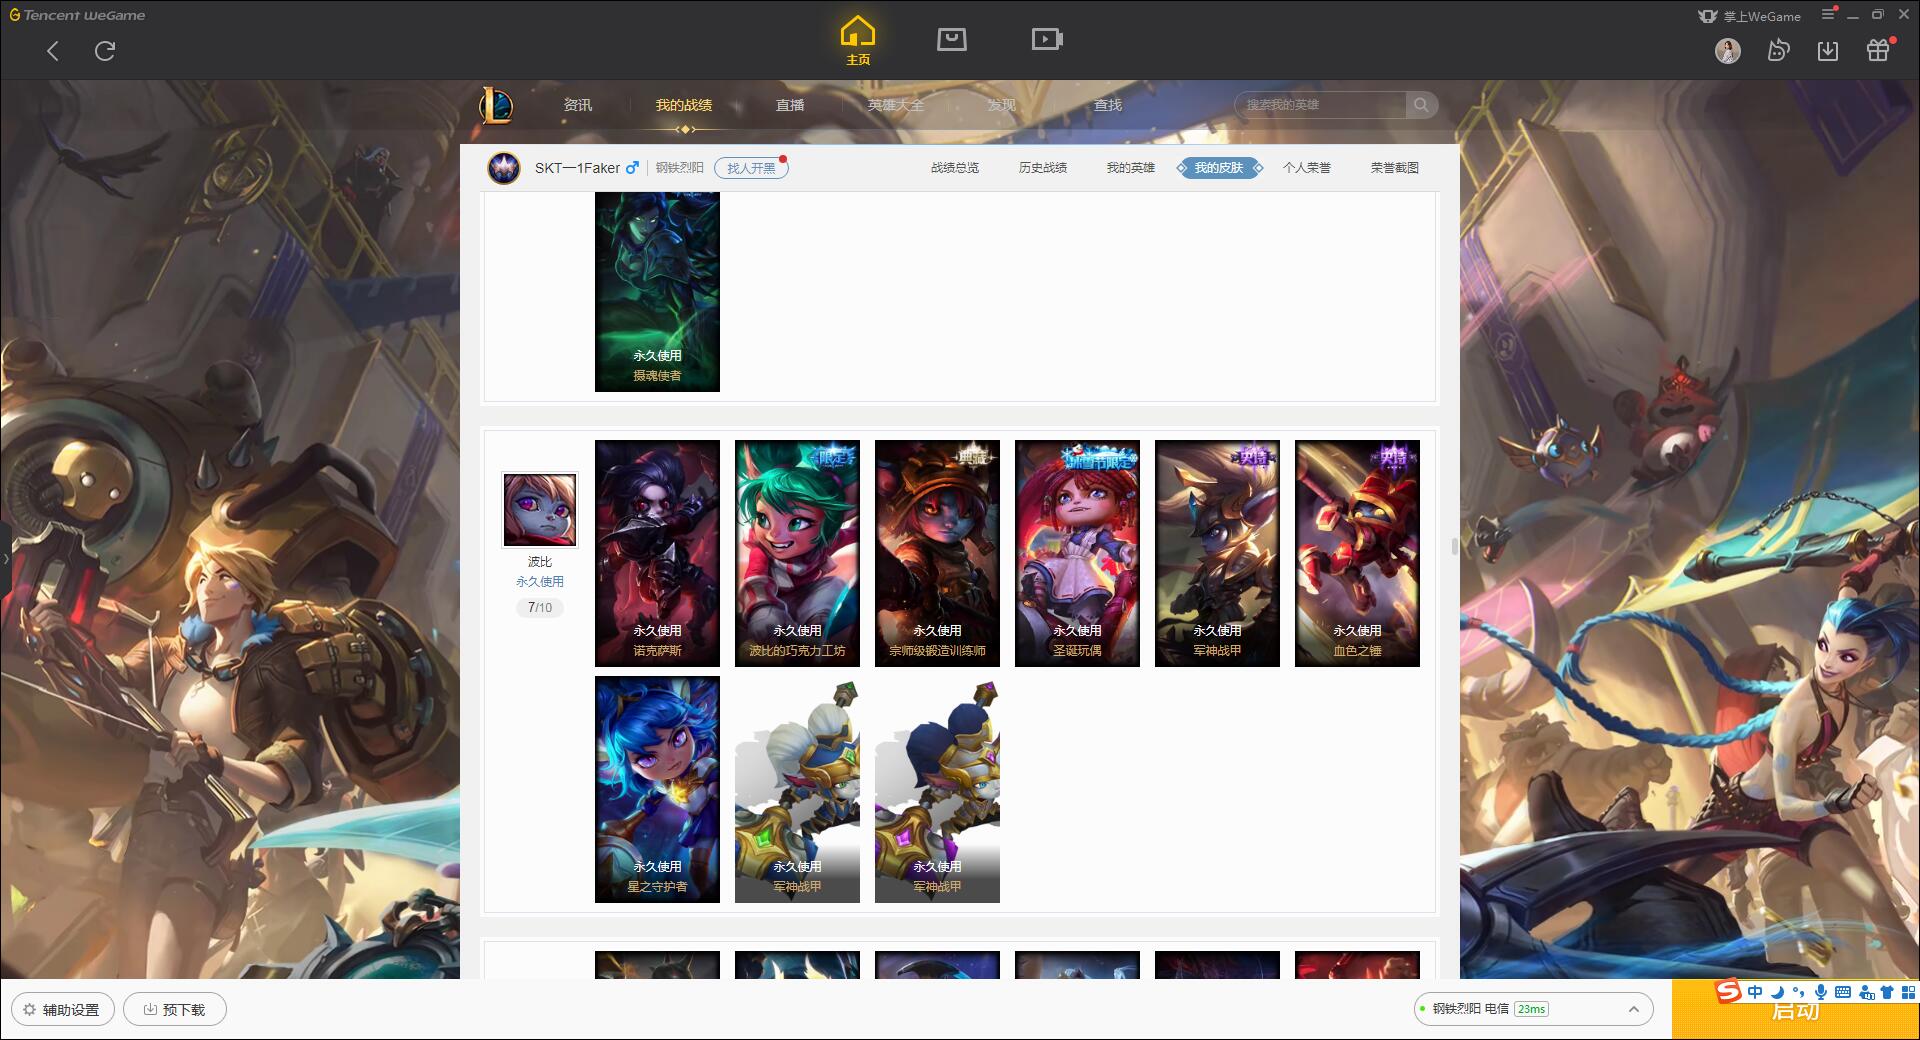Click the 预下载 button
The height and width of the screenshot is (1040, 1920).
point(175,1009)
